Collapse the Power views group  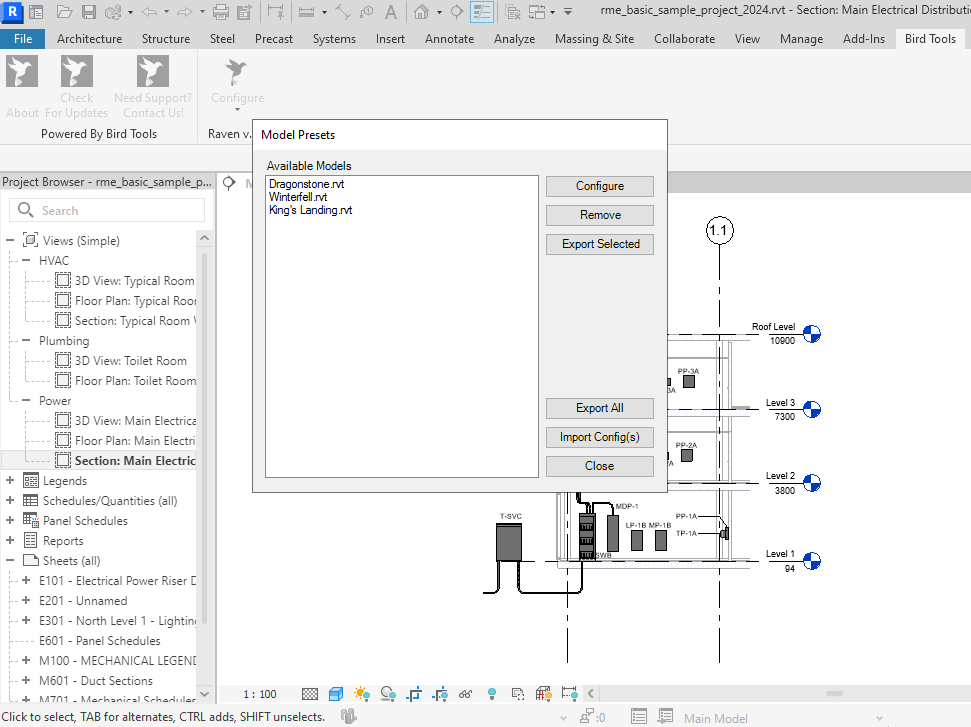(26, 401)
